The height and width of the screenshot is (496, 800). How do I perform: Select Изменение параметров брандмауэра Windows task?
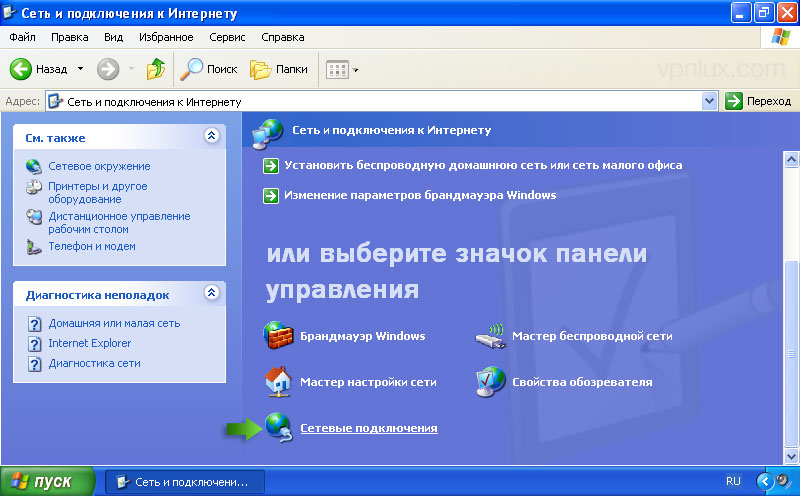coord(420,195)
